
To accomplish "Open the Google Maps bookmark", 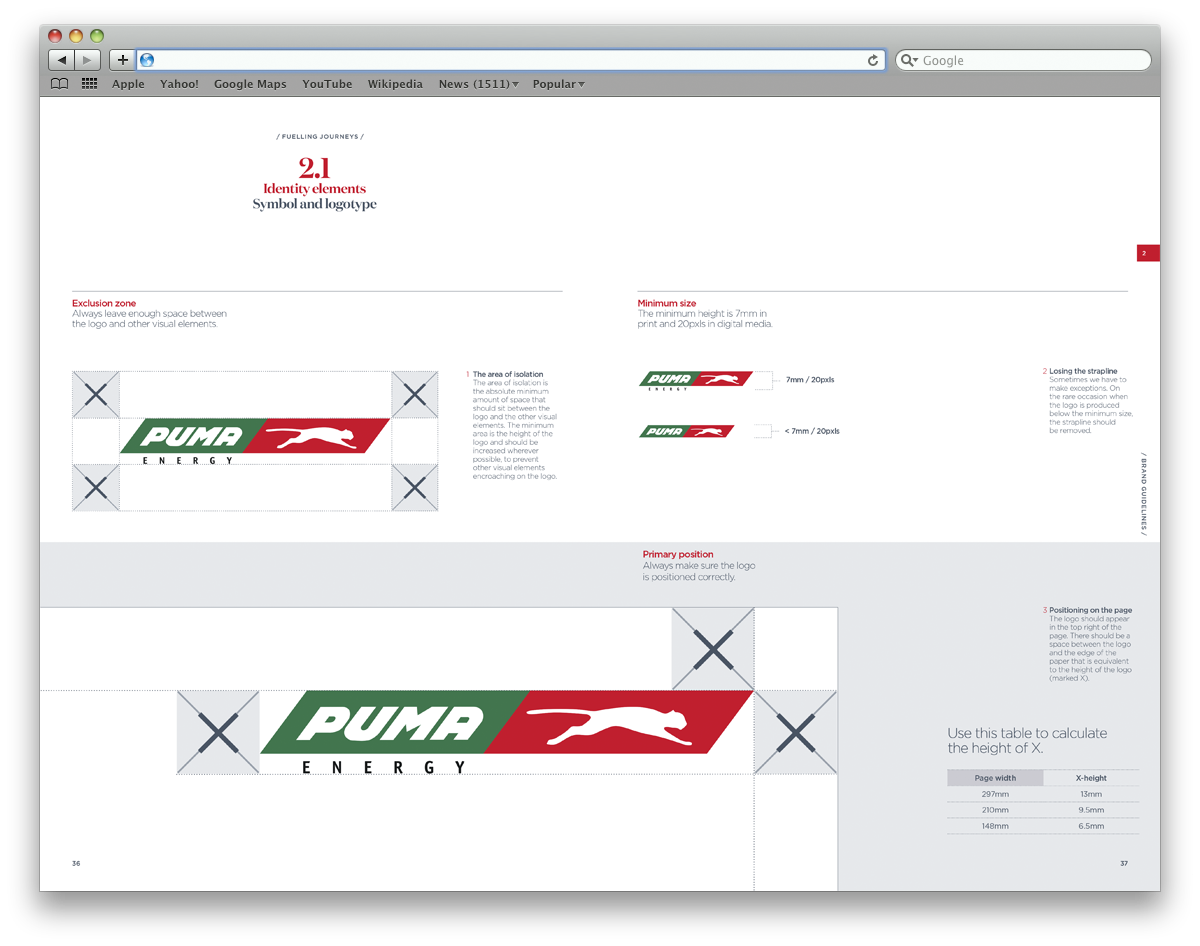I will point(250,84).
